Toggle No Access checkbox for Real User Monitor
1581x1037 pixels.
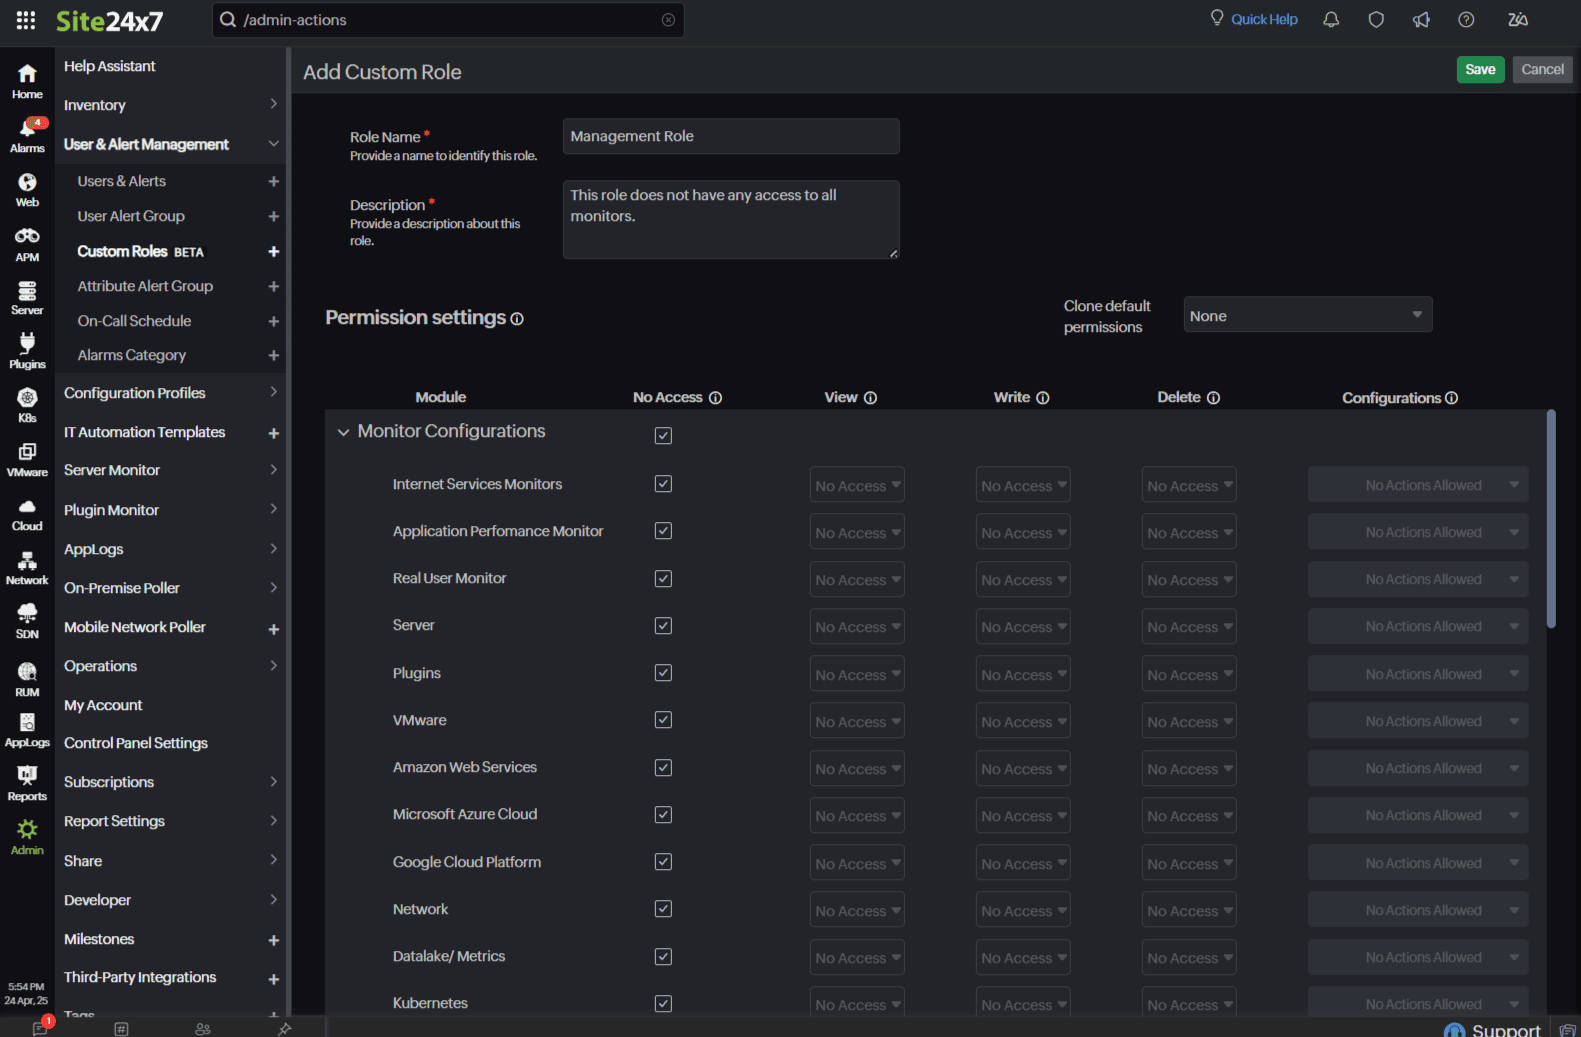coord(663,579)
